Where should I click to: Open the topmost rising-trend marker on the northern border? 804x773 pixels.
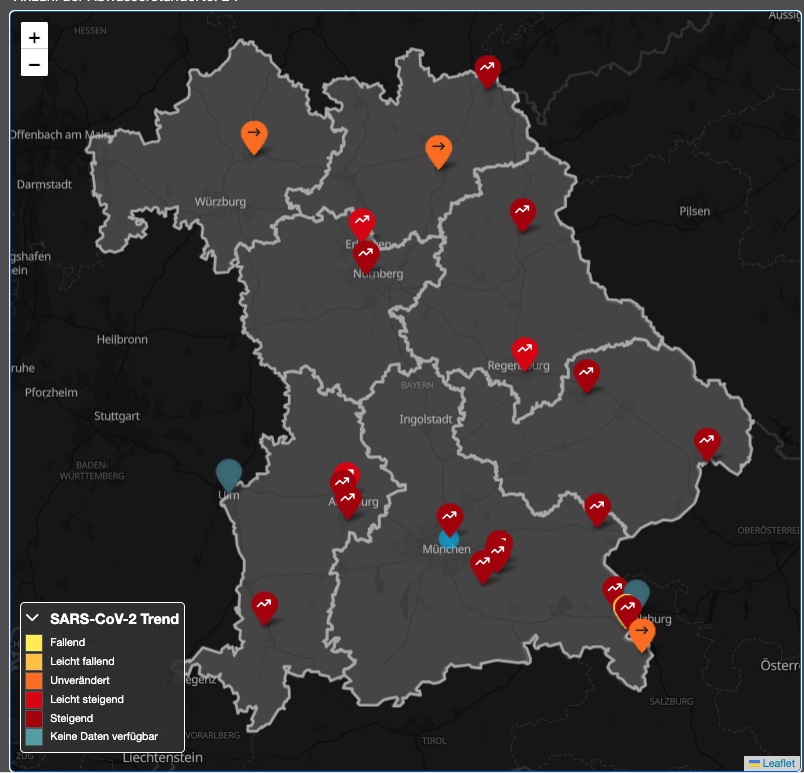point(488,72)
